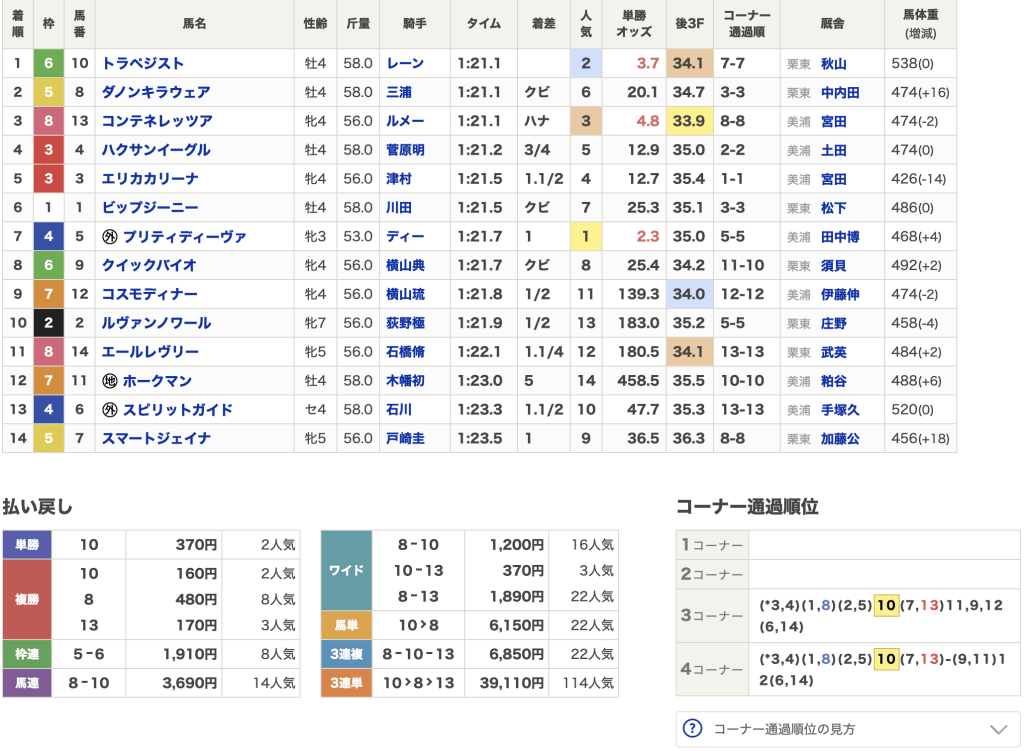Open jockey 石橋脩 profile
1024x751 pixels.
click(x=405, y=351)
